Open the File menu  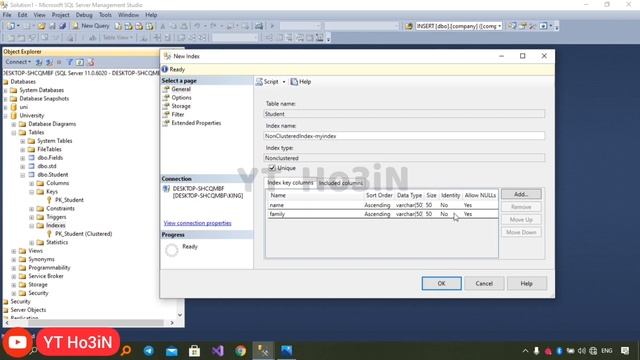pos(7,15)
